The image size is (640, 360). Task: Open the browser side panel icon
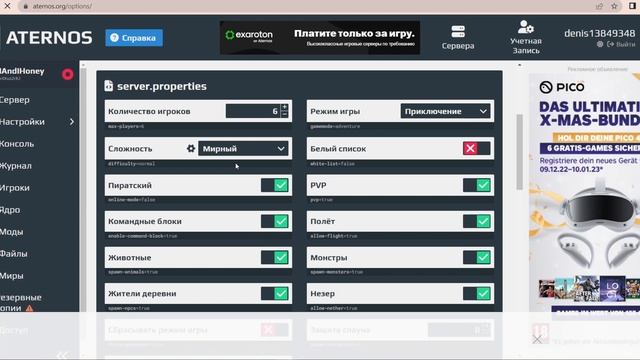coord(632,6)
